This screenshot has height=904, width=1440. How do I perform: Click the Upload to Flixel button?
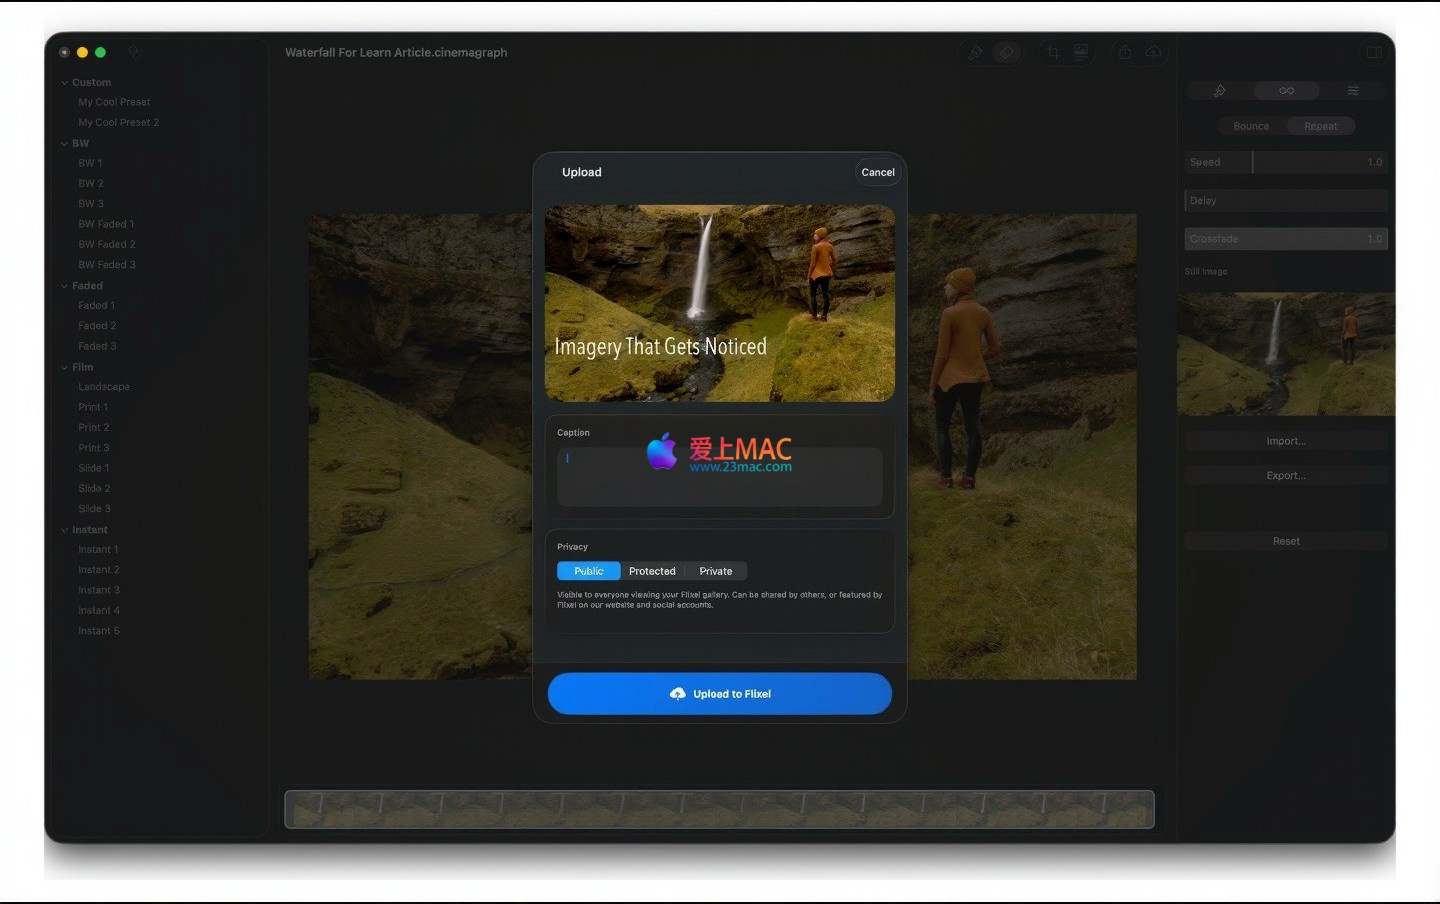pyautogui.click(x=720, y=694)
